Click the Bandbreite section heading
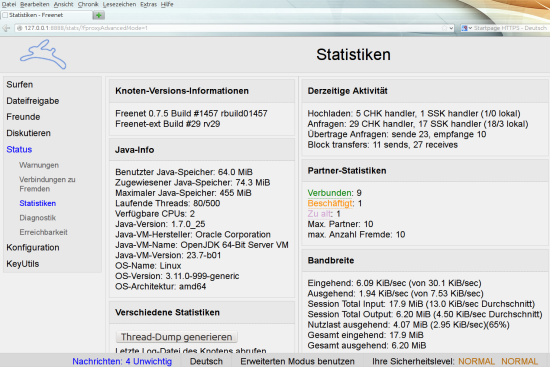Screen dimensions: 550x367 [x=331, y=261]
